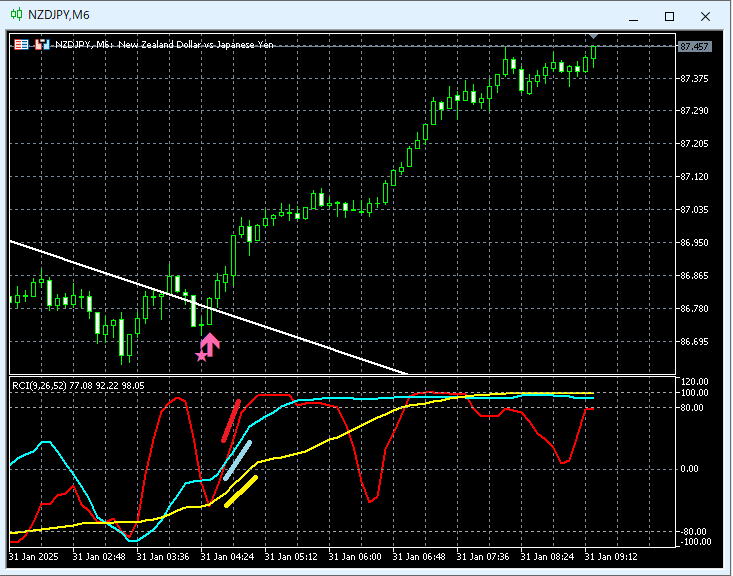
Task: Click the chart title 'New Zealand Dollar vs Japanese Yen'
Action: click(196, 45)
